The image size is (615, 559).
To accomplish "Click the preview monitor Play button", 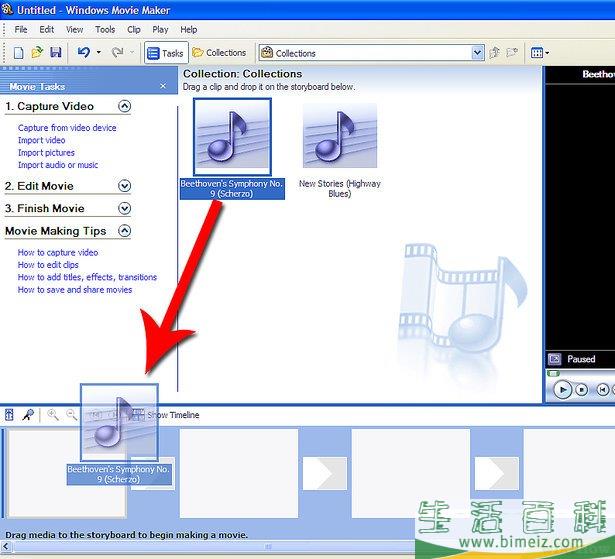I will click(563, 390).
